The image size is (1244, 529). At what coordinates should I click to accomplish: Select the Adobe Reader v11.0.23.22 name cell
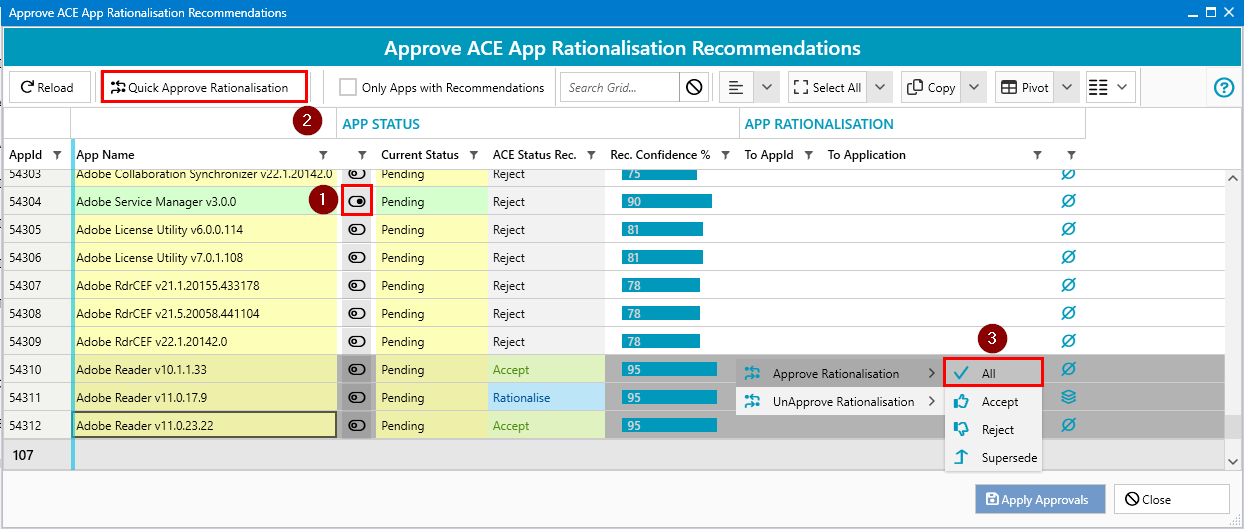coord(205,426)
